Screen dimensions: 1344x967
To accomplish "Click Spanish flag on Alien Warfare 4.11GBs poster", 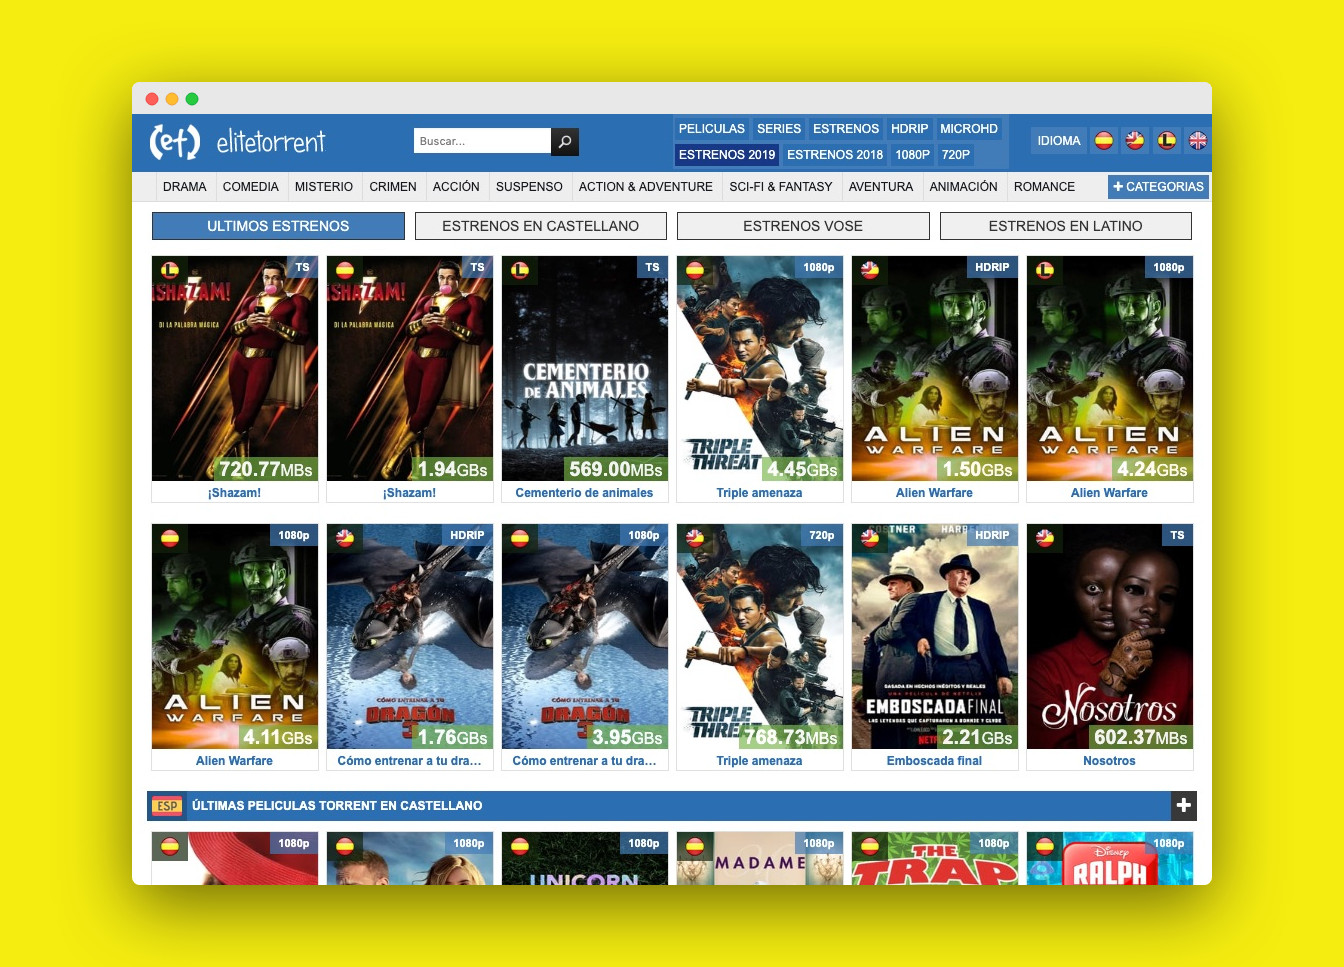I will 170,538.
